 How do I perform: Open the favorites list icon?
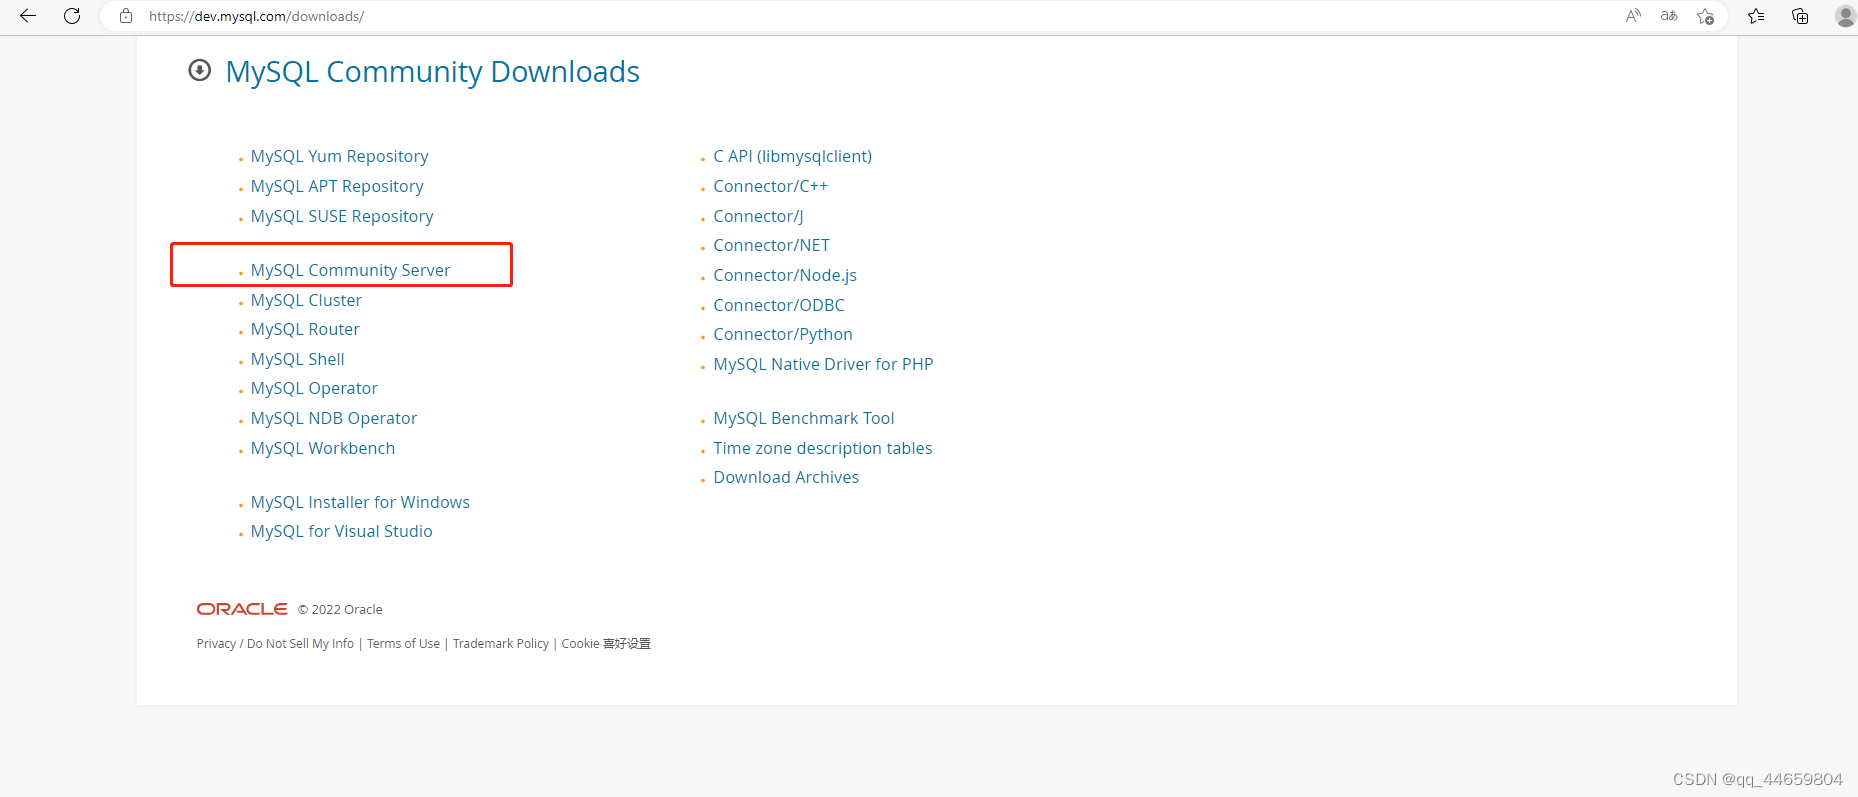coord(1756,16)
